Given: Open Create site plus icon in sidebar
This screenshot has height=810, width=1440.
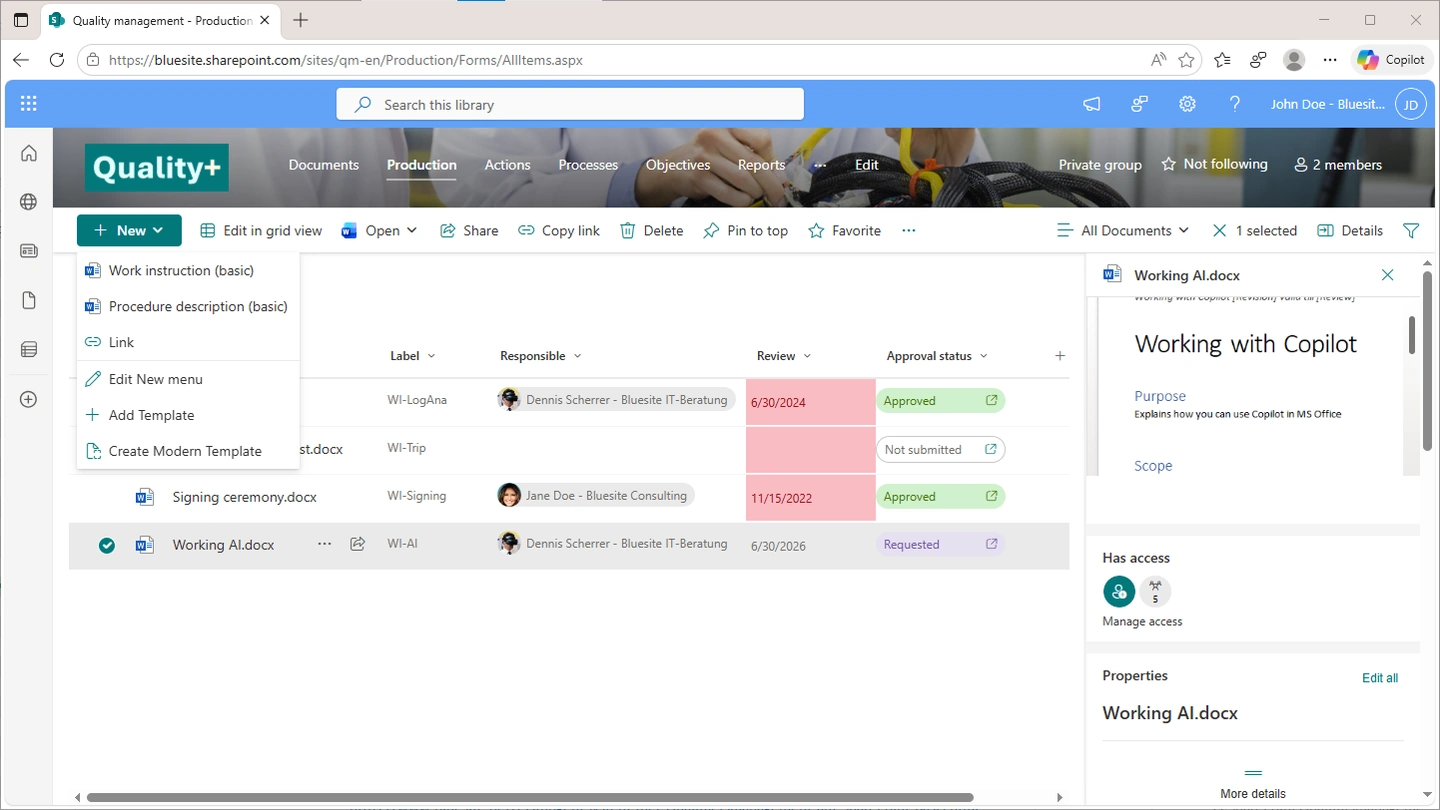Looking at the screenshot, I should point(29,399).
